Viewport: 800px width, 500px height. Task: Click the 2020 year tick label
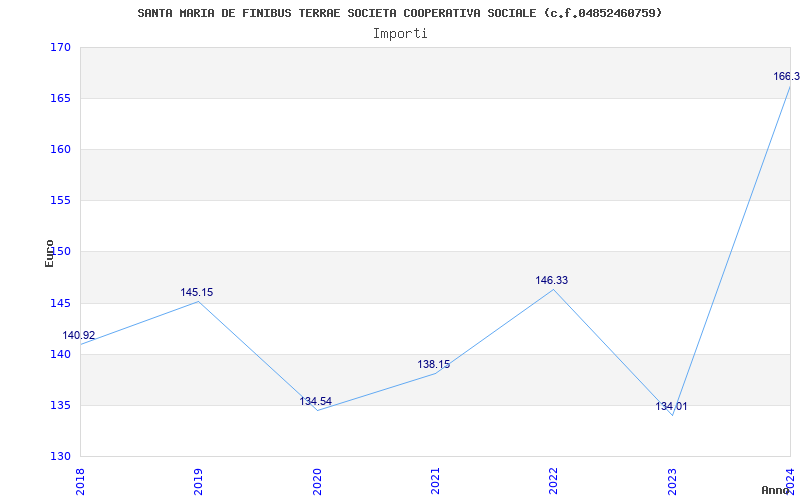click(317, 480)
